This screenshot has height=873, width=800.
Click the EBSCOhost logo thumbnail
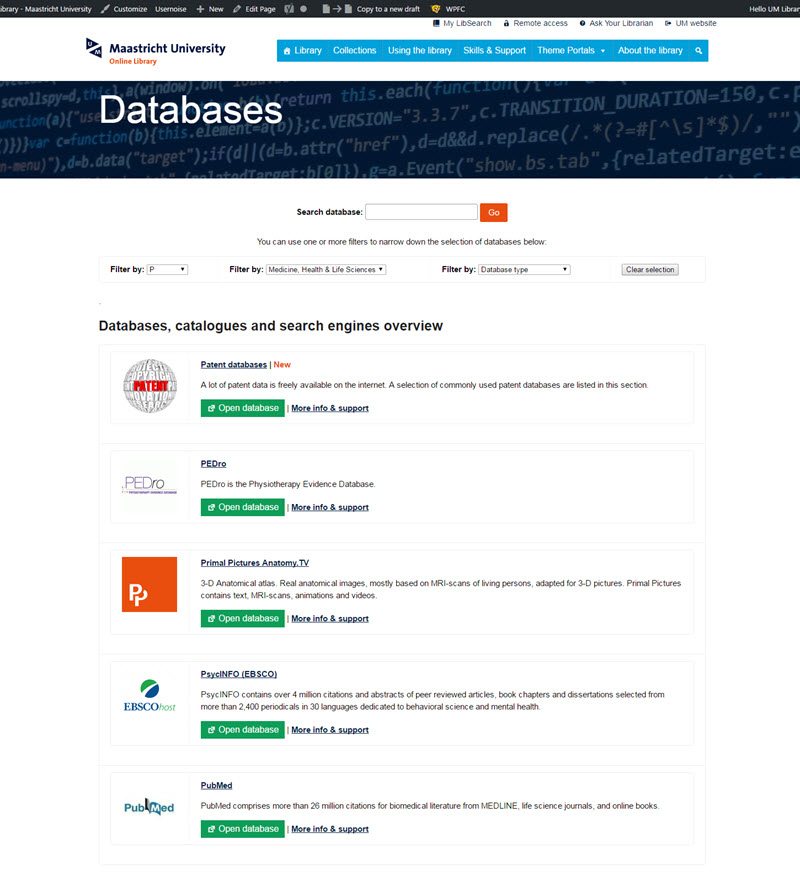[x=150, y=695]
